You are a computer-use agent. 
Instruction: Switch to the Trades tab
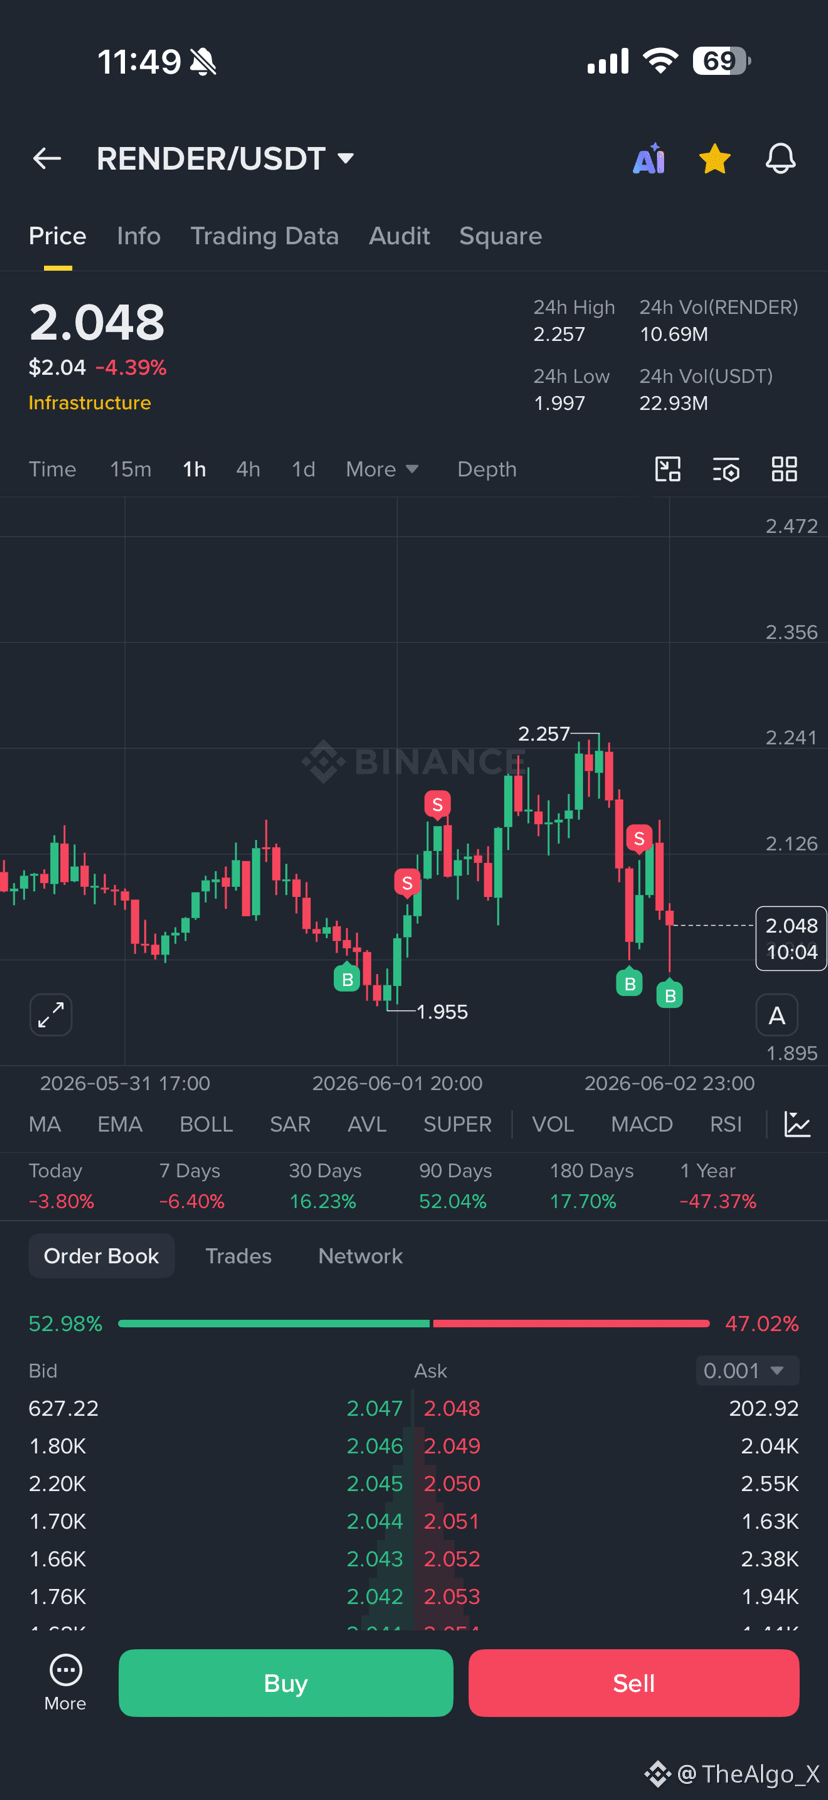pyautogui.click(x=238, y=1256)
